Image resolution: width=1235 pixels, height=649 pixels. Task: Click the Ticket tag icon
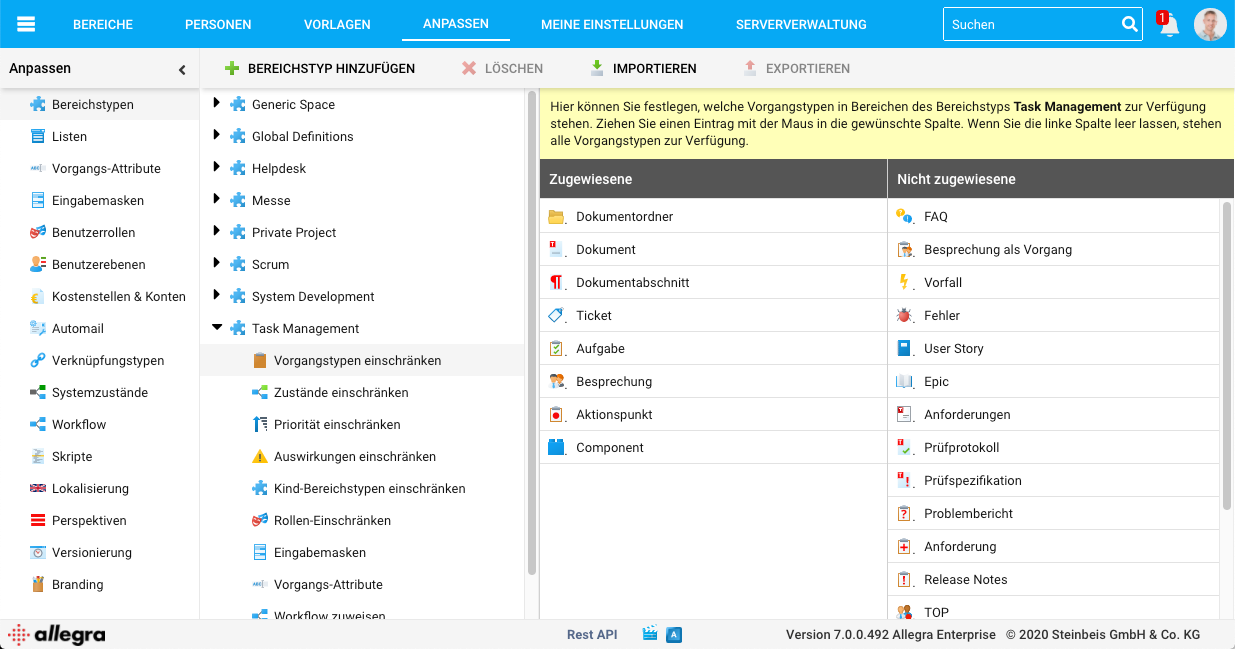(x=557, y=315)
